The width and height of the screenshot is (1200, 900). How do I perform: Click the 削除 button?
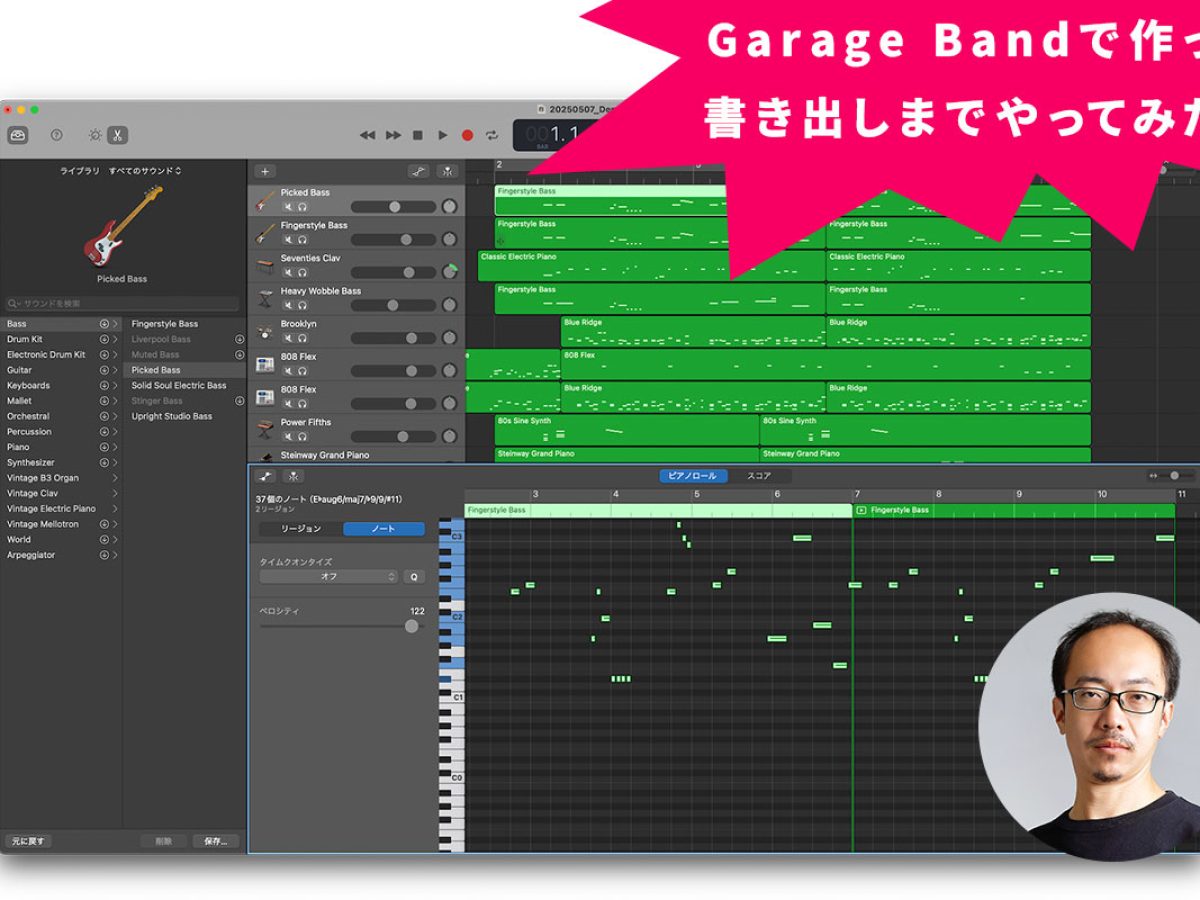pyautogui.click(x=164, y=841)
